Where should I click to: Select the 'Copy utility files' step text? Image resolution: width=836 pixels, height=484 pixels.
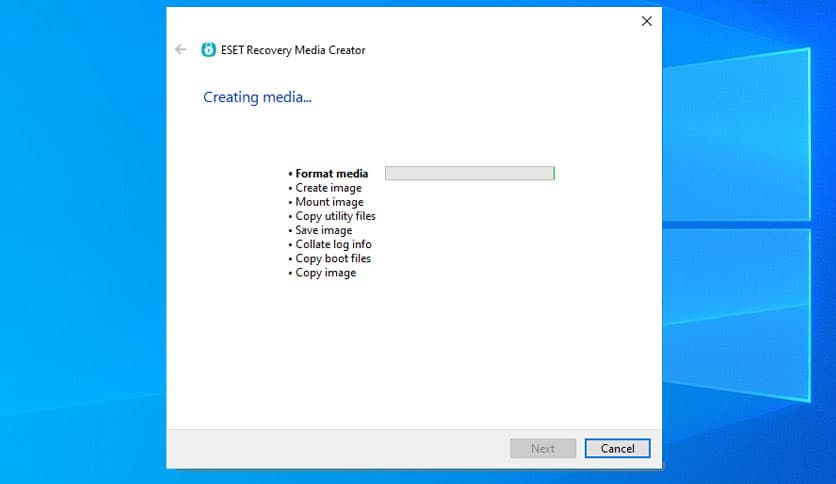pos(335,216)
